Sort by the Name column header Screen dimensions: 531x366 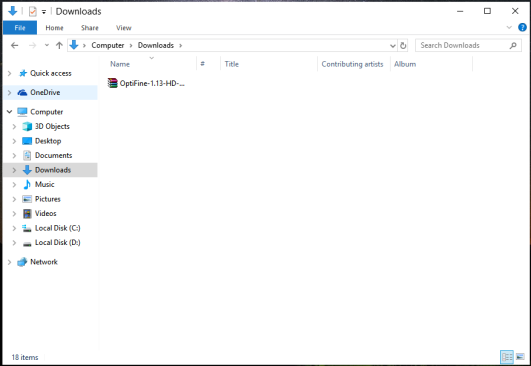tap(120, 64)
